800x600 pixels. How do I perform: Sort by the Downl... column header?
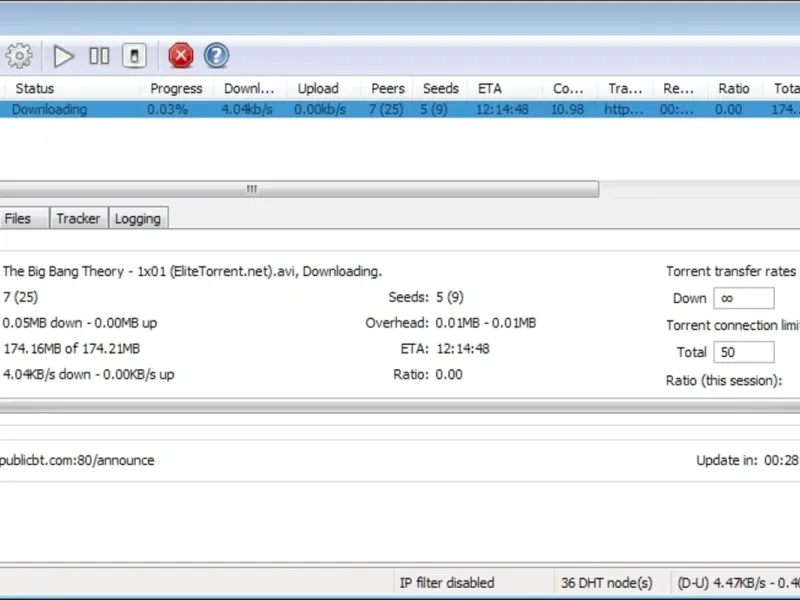click(249, 88)
